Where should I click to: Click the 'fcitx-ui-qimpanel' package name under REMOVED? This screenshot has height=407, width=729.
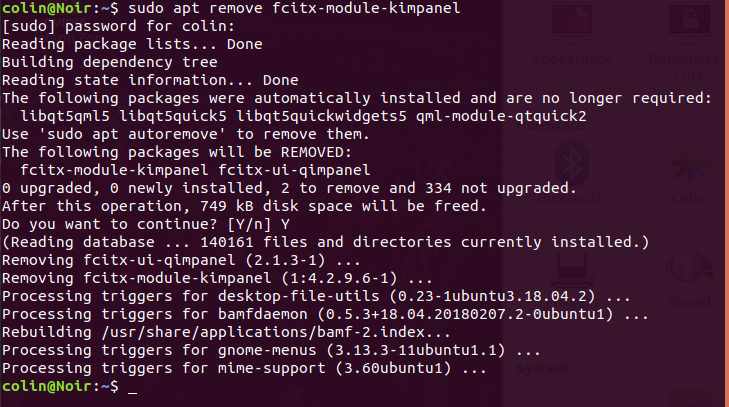(294, 170)
